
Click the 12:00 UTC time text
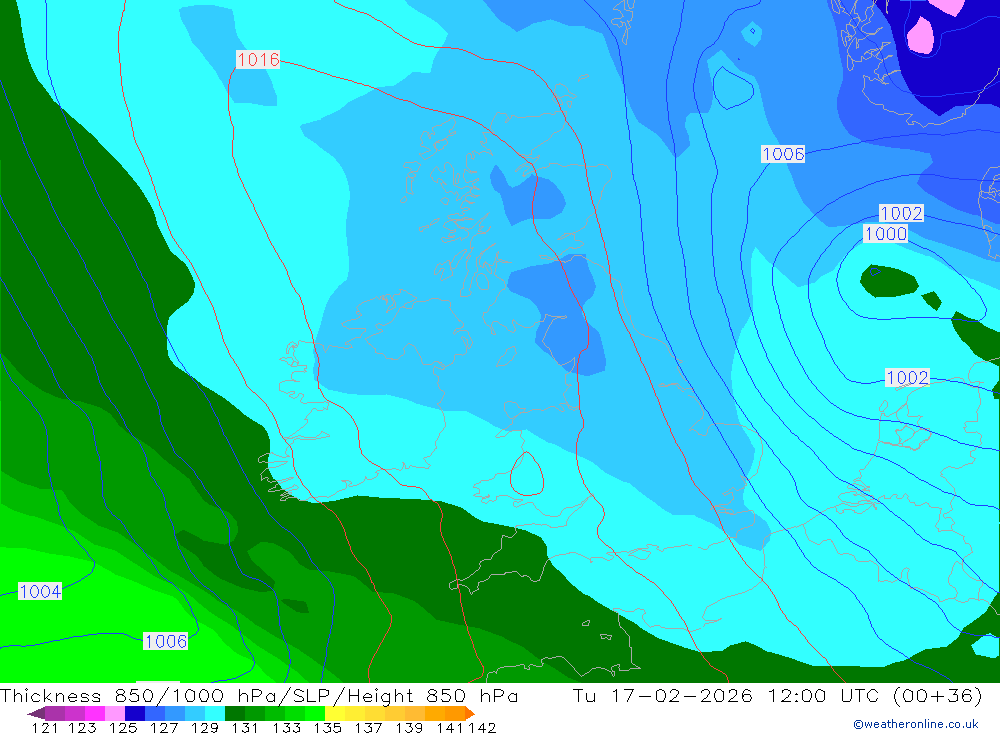coord(823,695)
